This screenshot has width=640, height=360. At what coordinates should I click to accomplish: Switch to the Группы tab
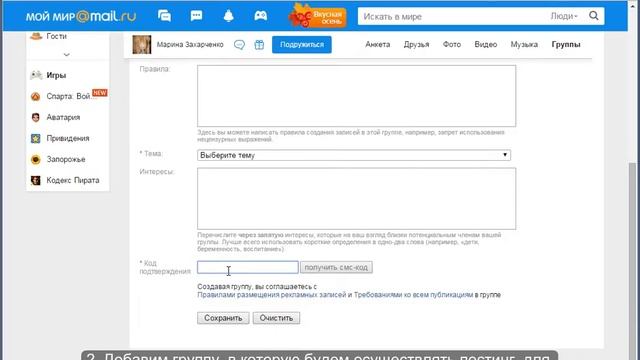566,44
